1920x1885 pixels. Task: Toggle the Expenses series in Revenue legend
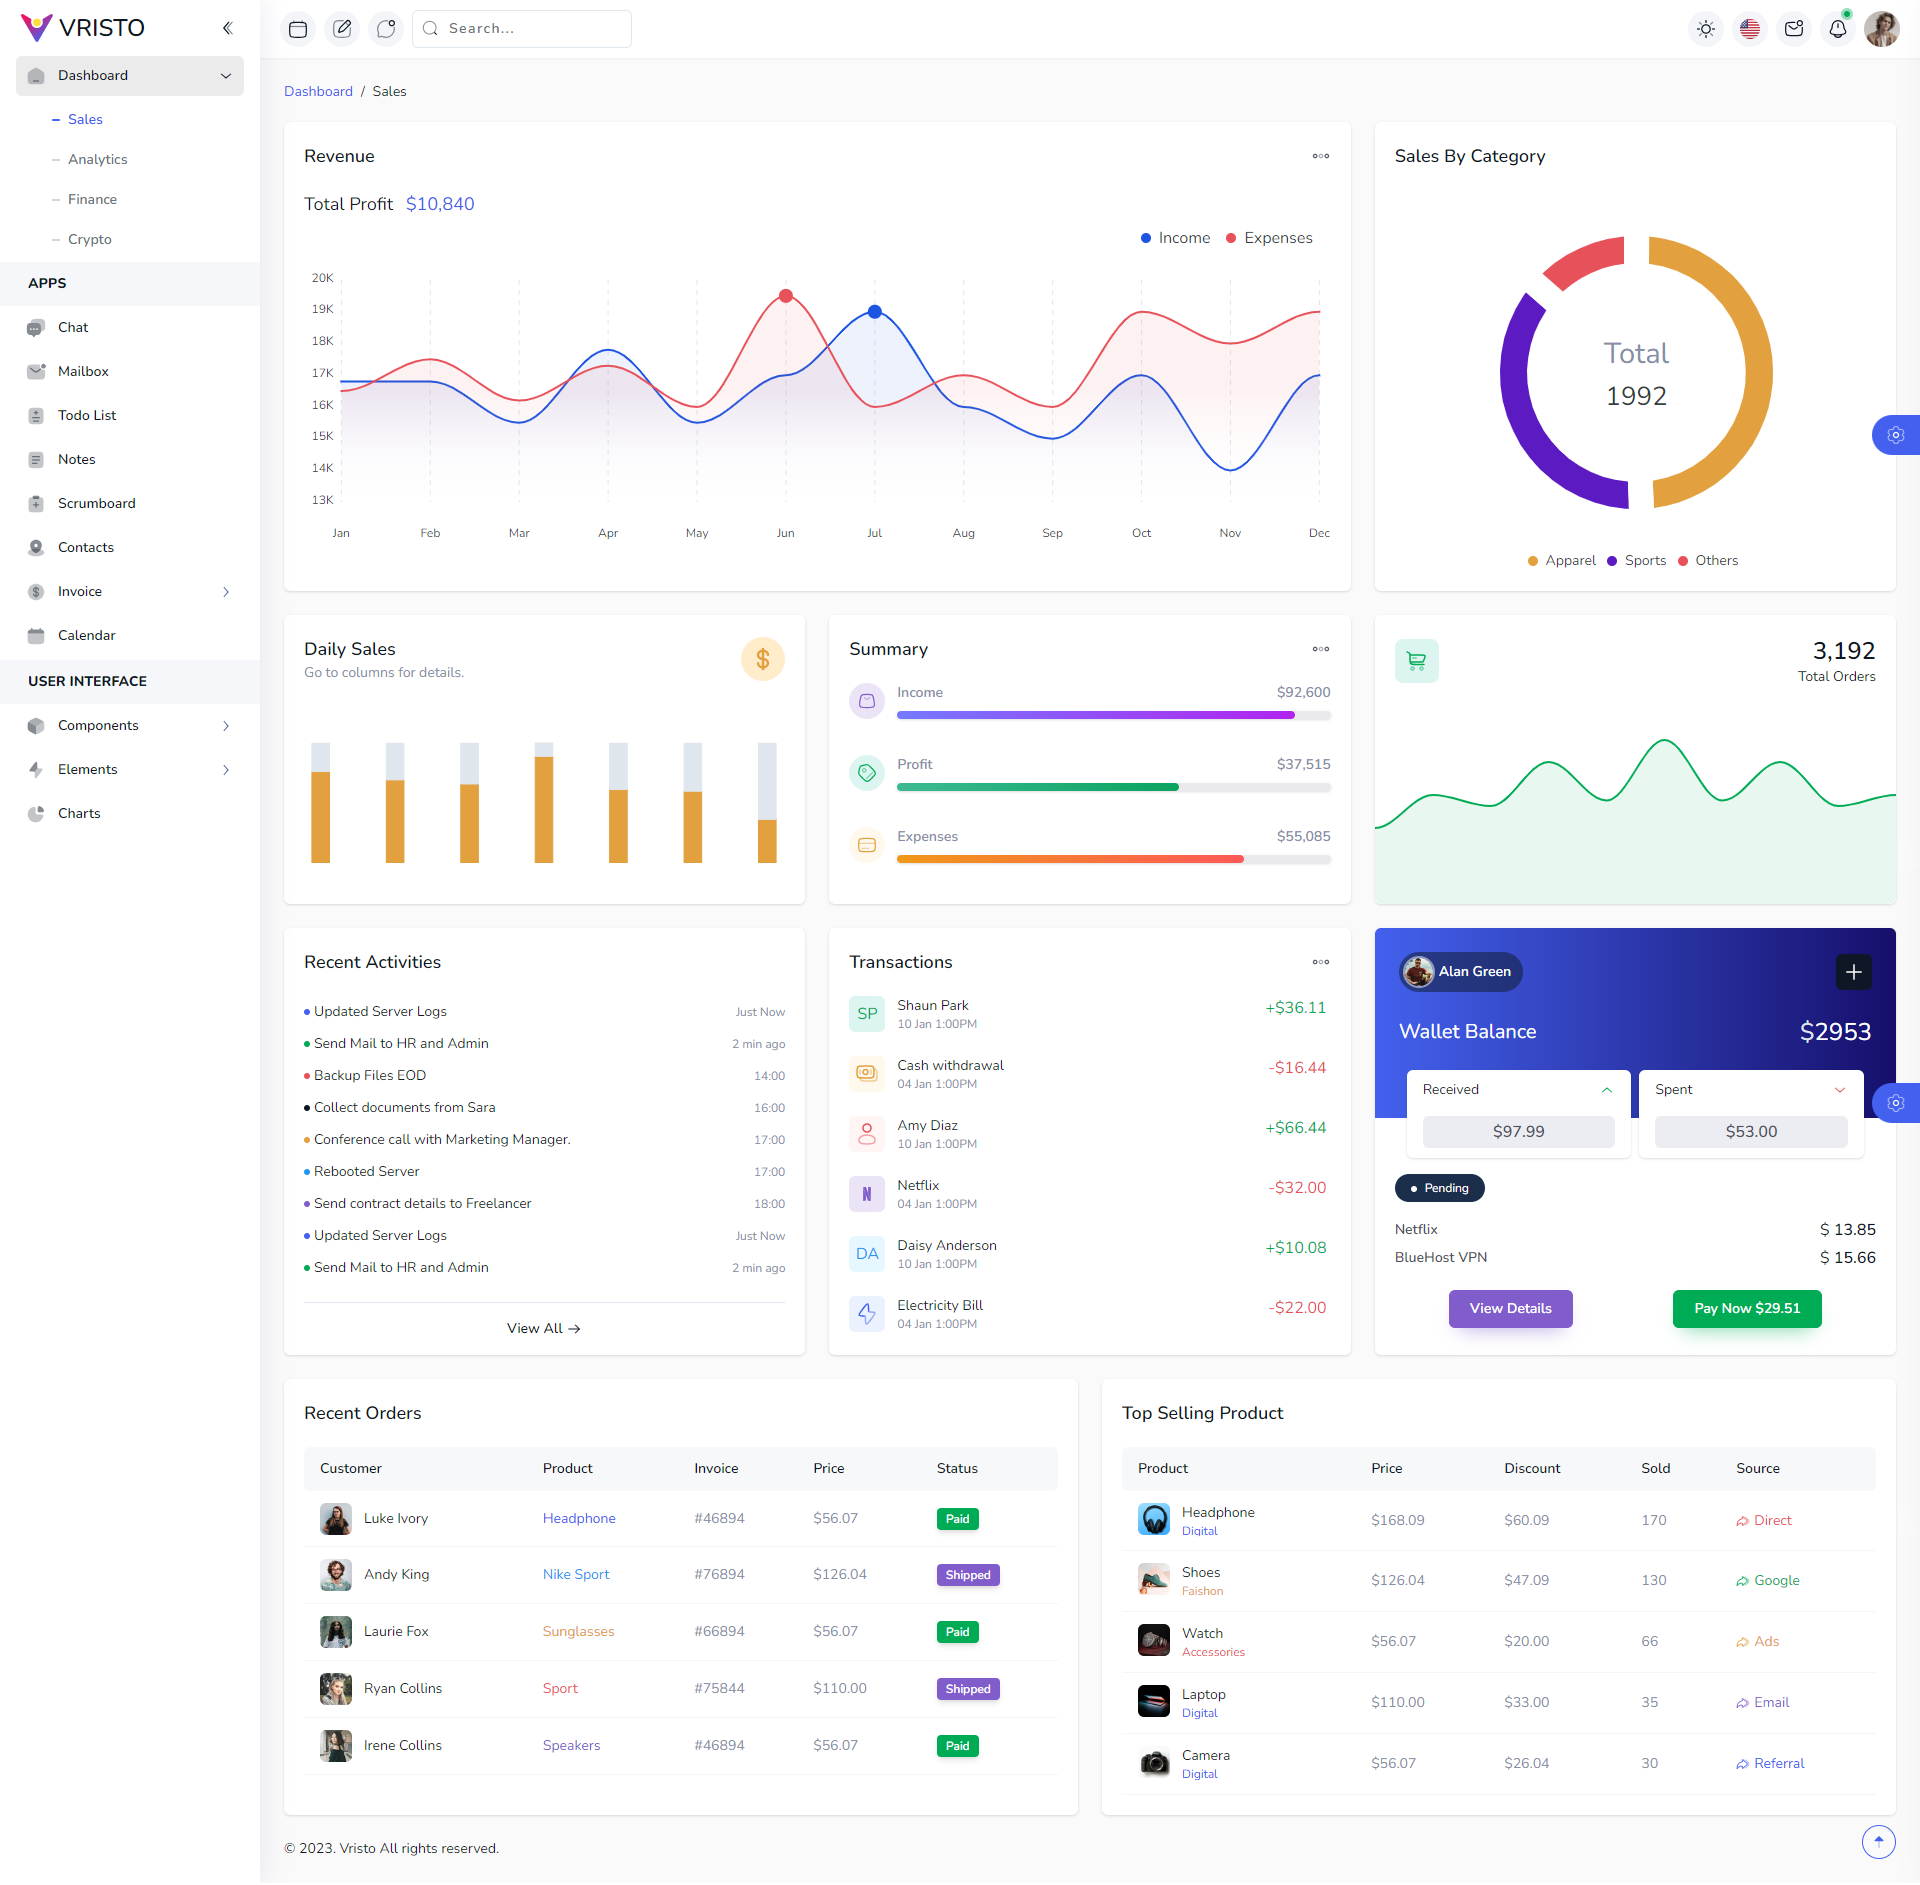[1269, 238]
